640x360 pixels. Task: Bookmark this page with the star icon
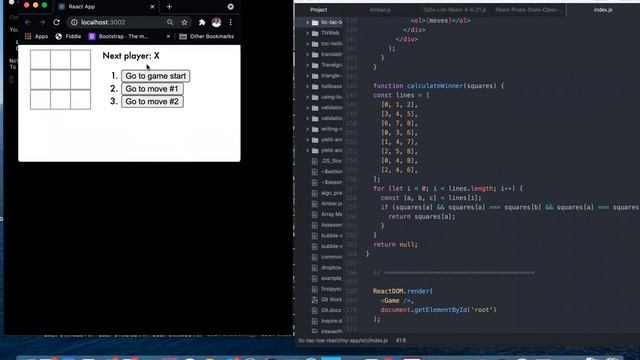click(x=184, y=22)
